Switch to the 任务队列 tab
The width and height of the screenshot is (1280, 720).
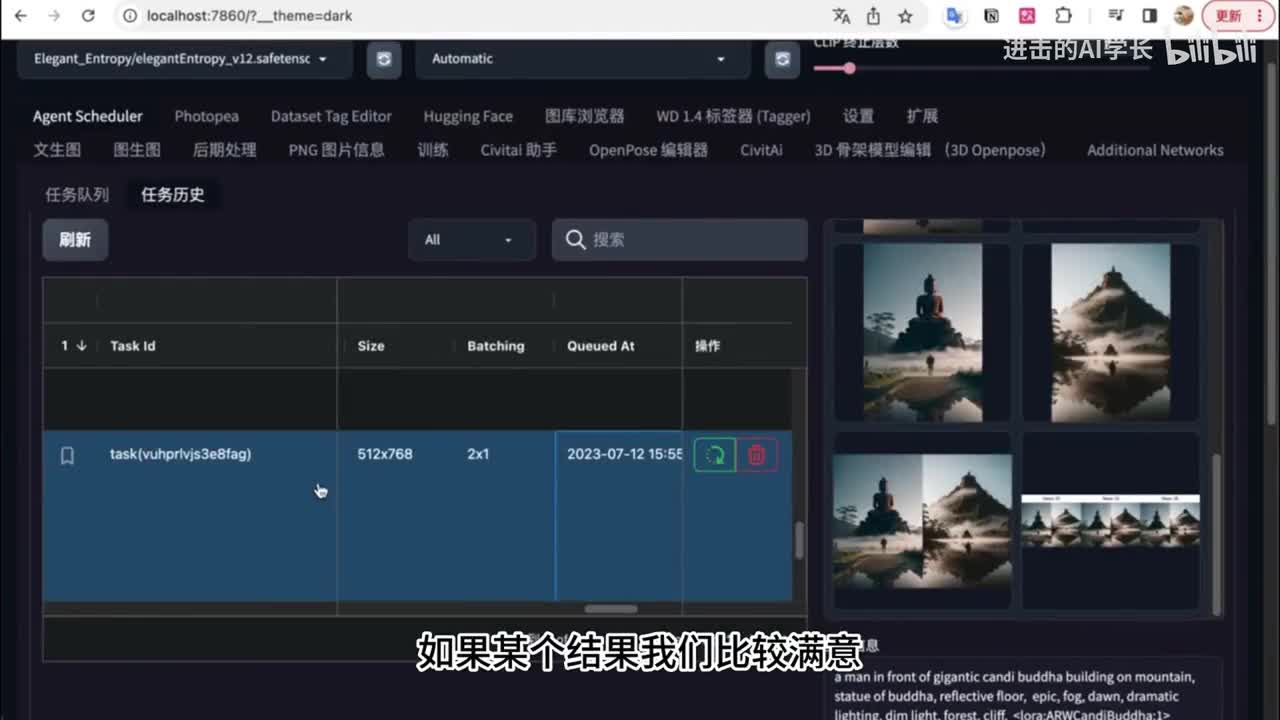point(77,195)
